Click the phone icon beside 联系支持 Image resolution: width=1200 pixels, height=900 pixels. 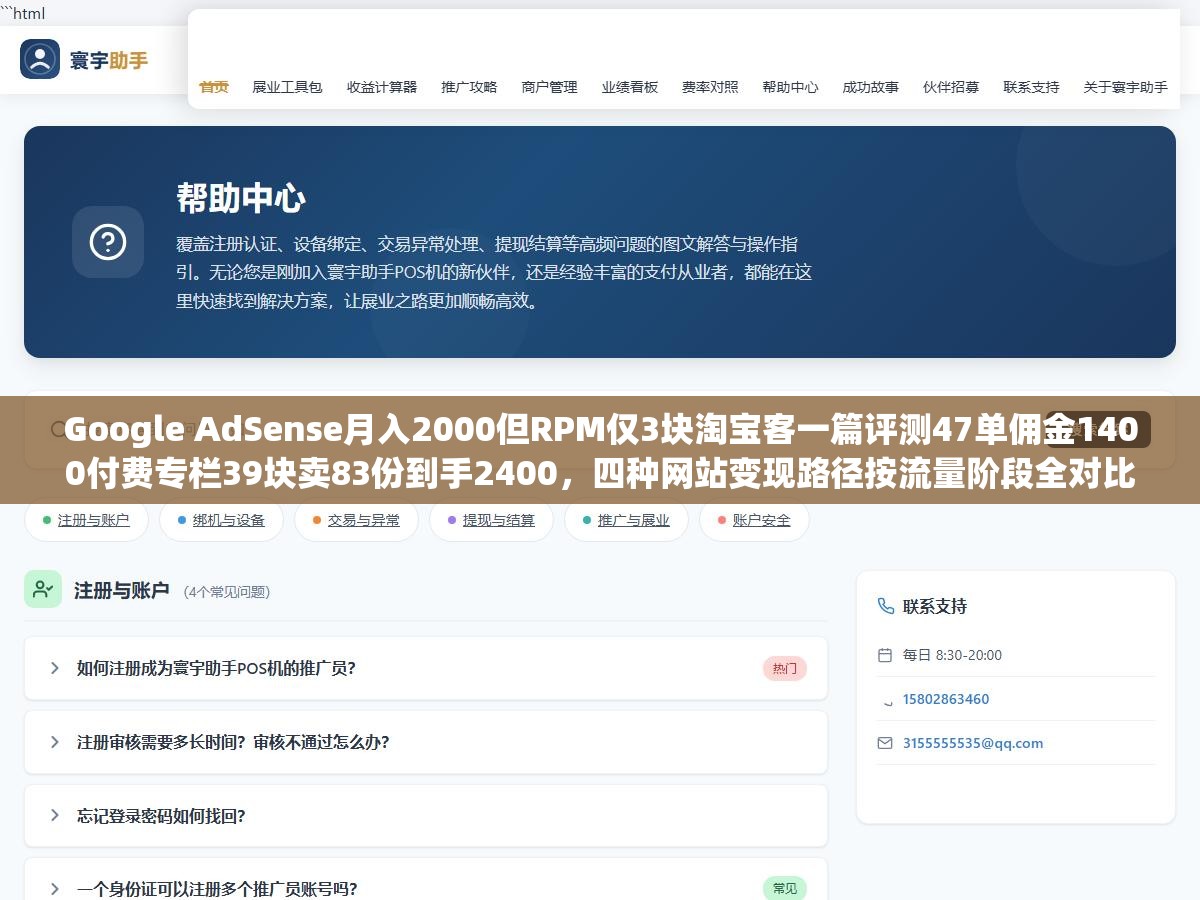pos(885,606)
